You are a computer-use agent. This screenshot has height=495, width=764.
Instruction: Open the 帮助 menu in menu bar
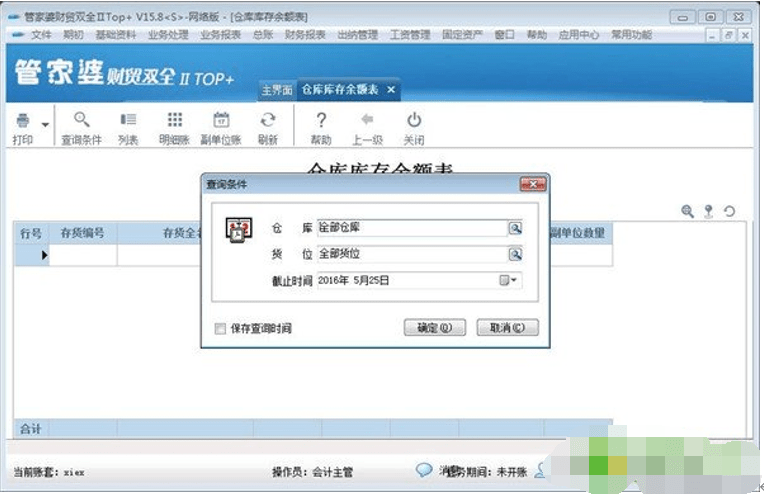(x=536, y=35)
